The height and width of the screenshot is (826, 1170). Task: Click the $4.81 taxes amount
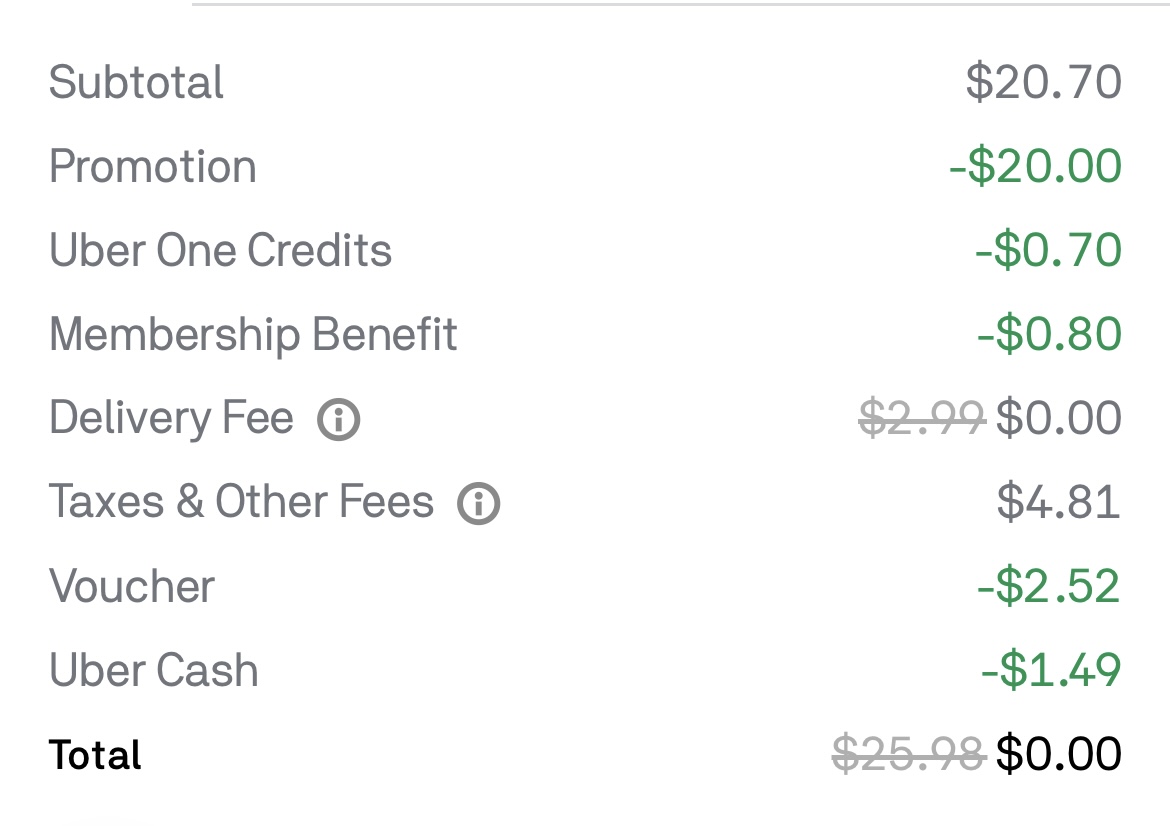point(1058,502)
